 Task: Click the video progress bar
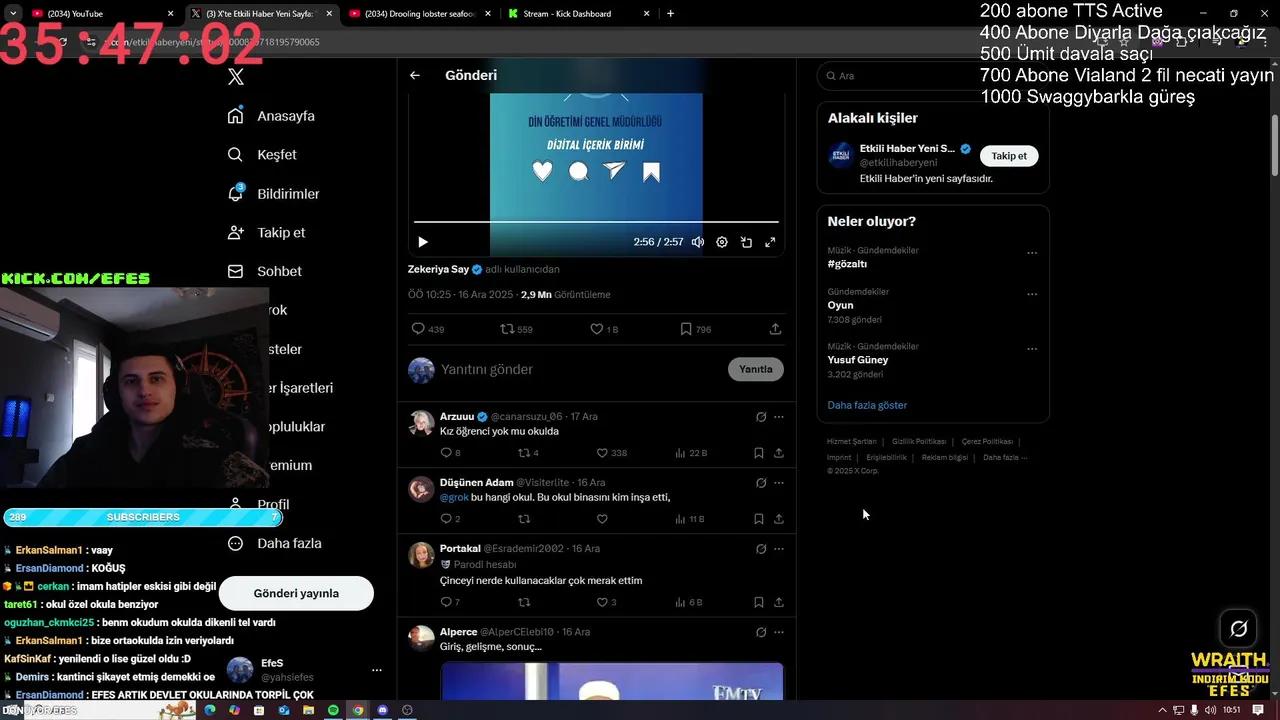tap(595, 221)
